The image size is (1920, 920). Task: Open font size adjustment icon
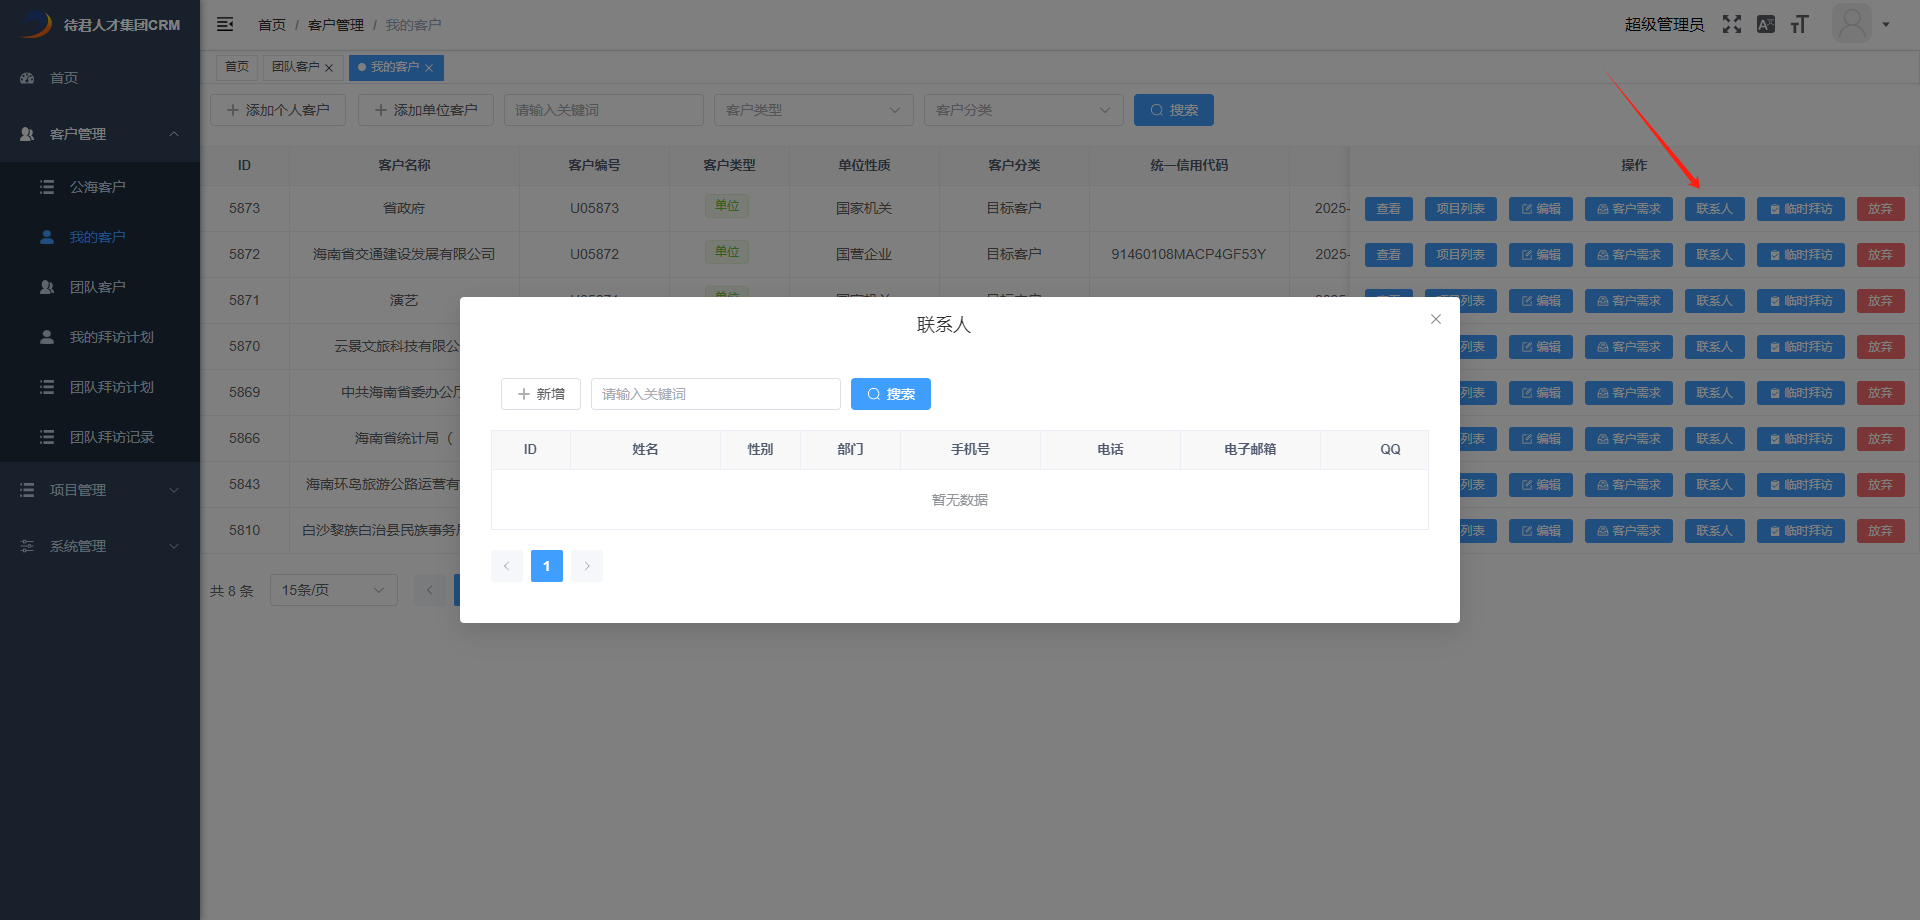coord(1800,24)
